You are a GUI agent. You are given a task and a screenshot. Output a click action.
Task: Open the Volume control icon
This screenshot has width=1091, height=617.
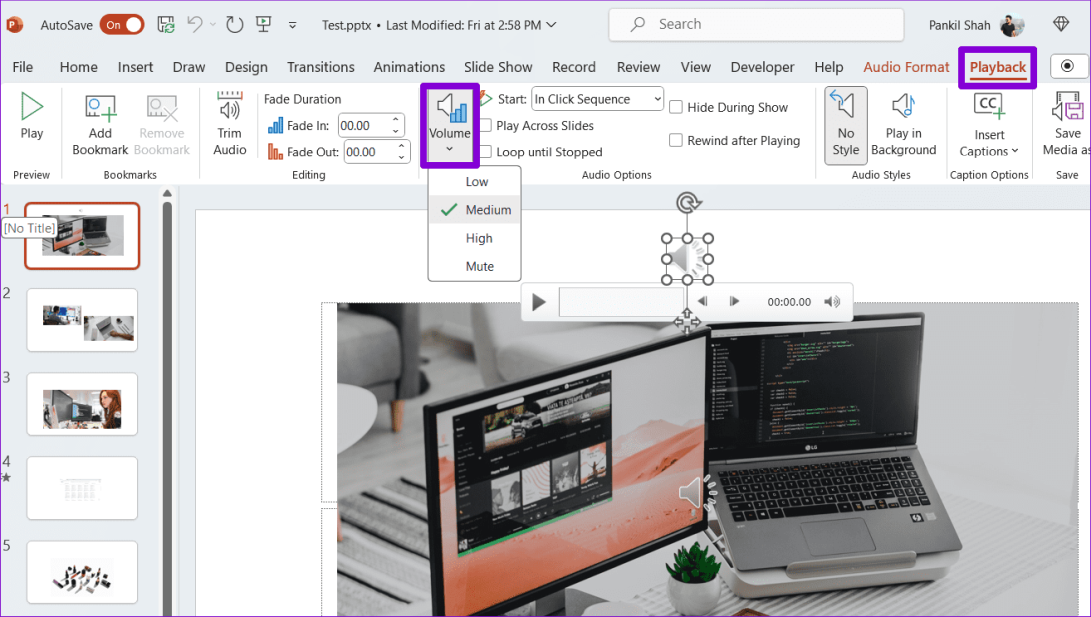click(449, 110)
